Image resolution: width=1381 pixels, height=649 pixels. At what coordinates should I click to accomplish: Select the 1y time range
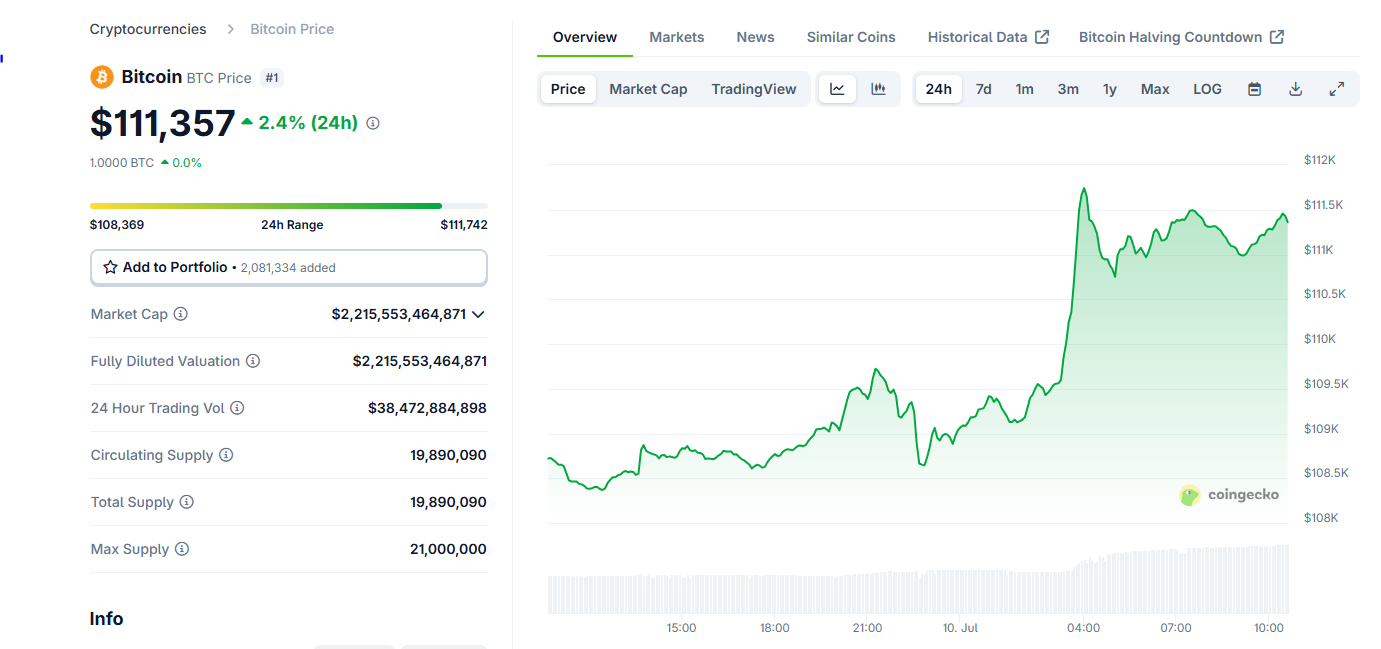pos(1110,89)
